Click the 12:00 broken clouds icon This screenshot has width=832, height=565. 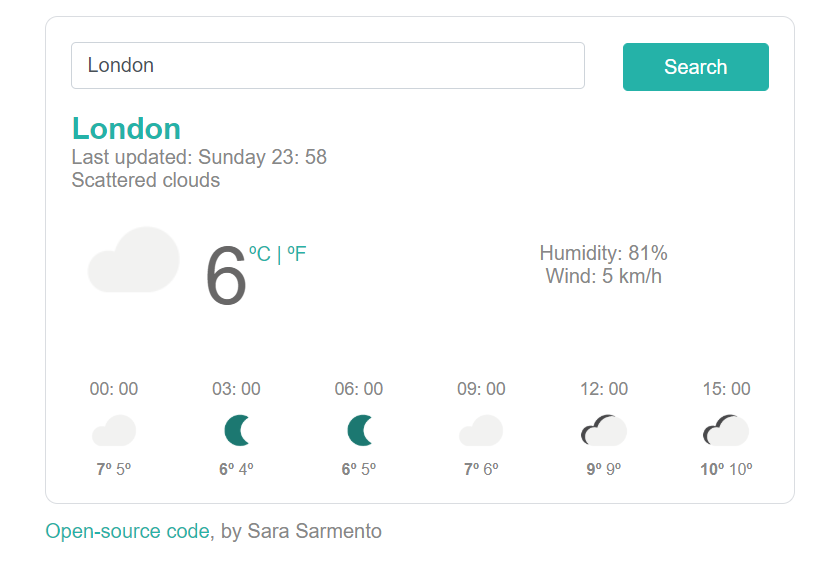click(604, 431)
